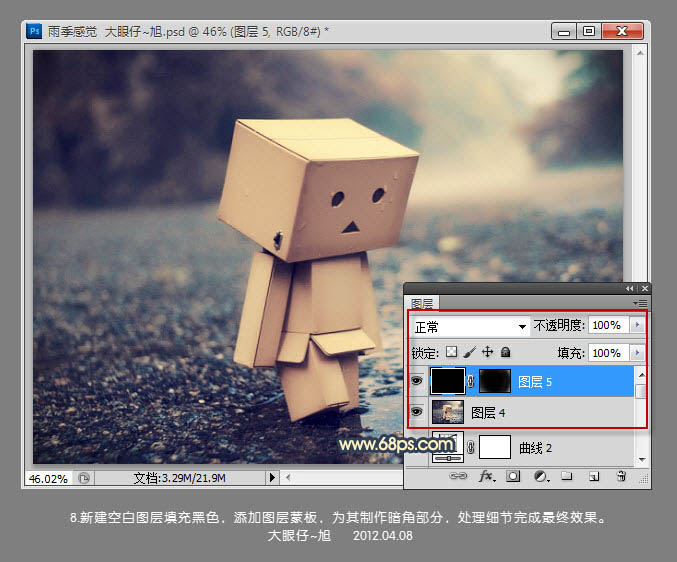Maximize the document window
The height and width of the screenshot is (562, 677).
(x=588, y=32)
